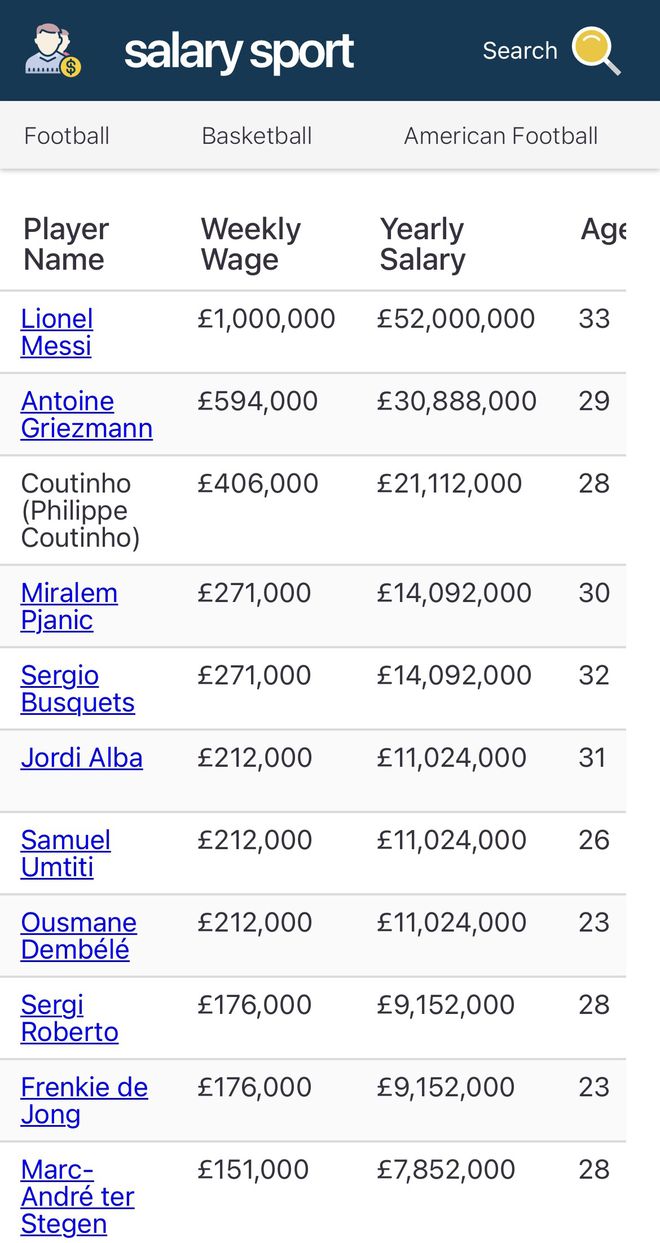660x1243 pixels.
Task: Open Lionel Messi's player page
Action: pyautogui.click(x=57, y=332)
